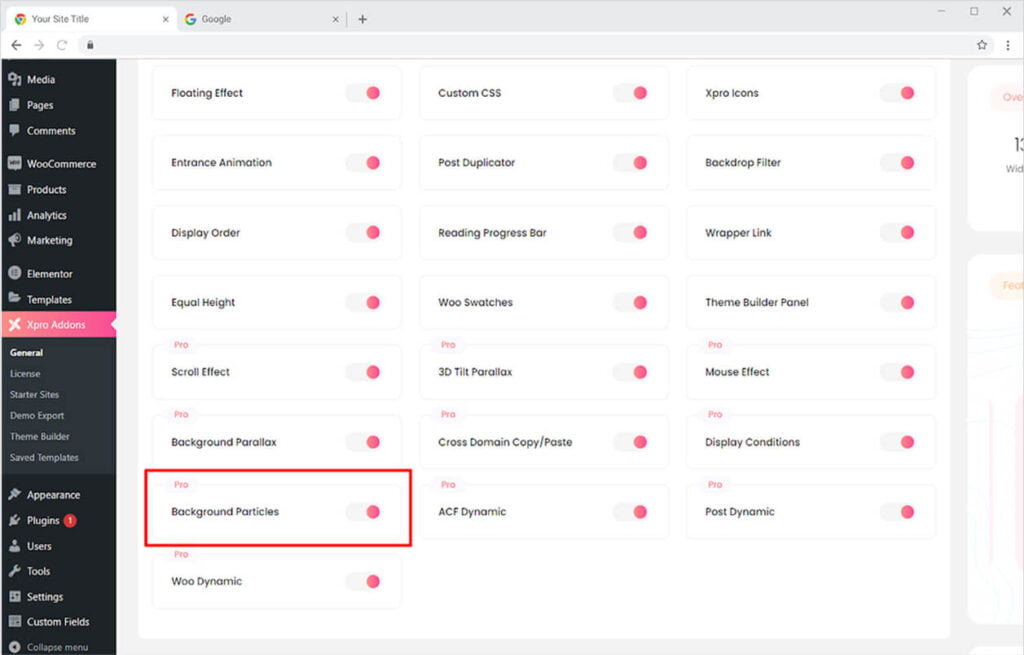Turn off the Woo Swatches toggle
Screen dimensions: 1024x655
631,303
